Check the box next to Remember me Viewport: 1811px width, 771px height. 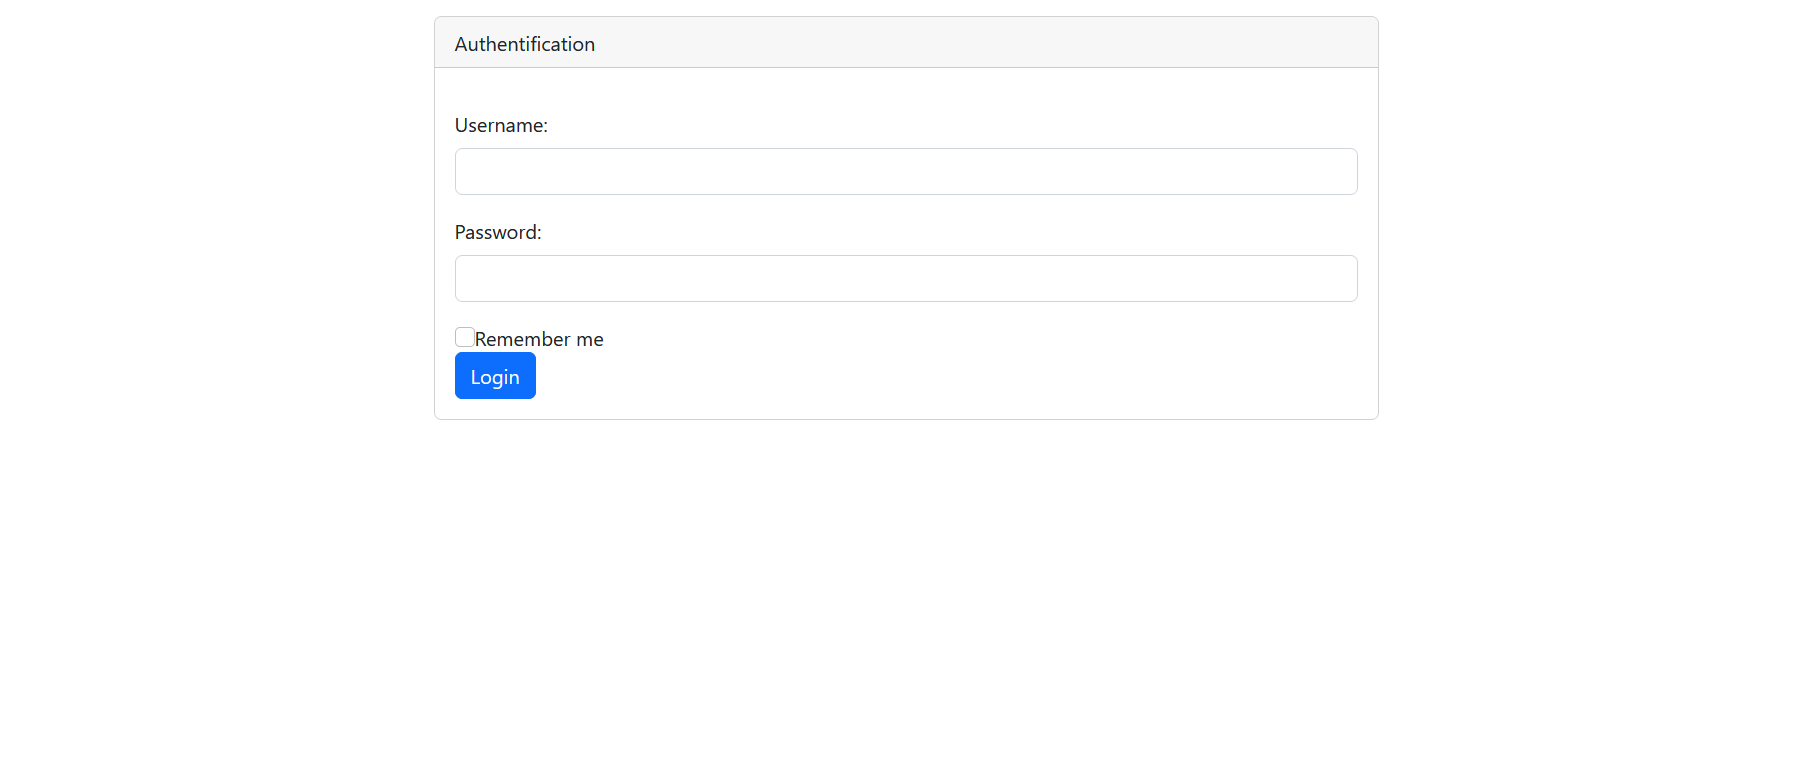click(x=464, y=337)
